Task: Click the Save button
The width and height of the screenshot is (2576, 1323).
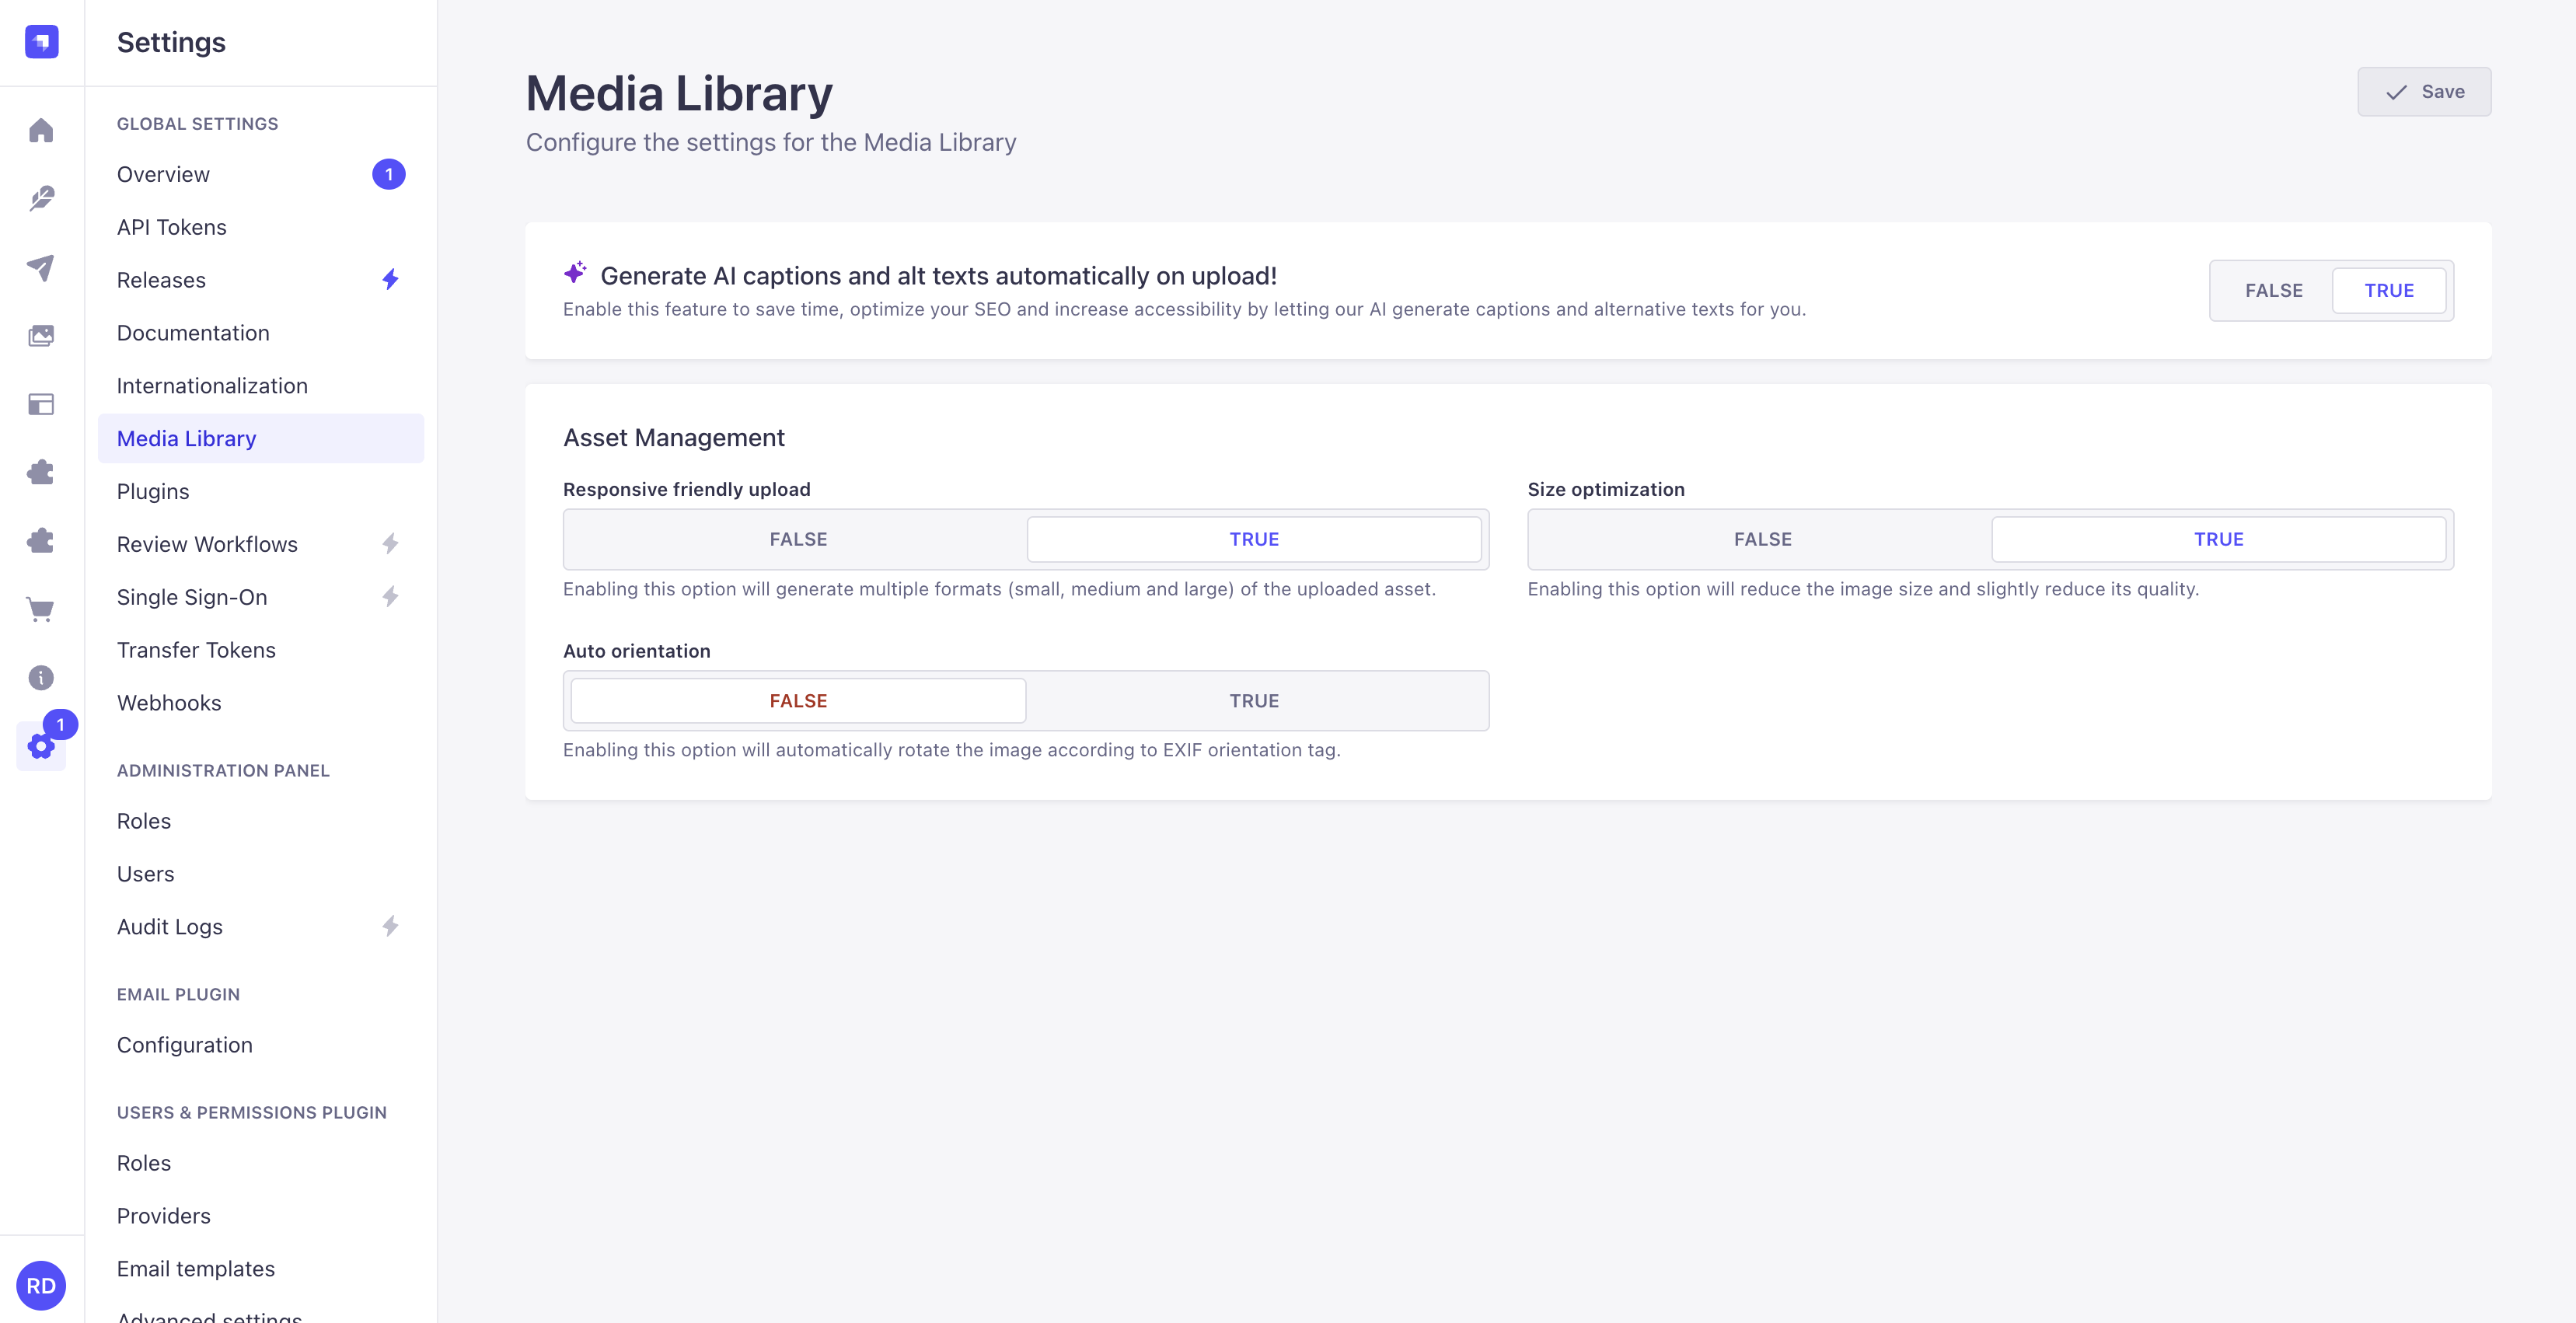Action: coord(2424,91)
